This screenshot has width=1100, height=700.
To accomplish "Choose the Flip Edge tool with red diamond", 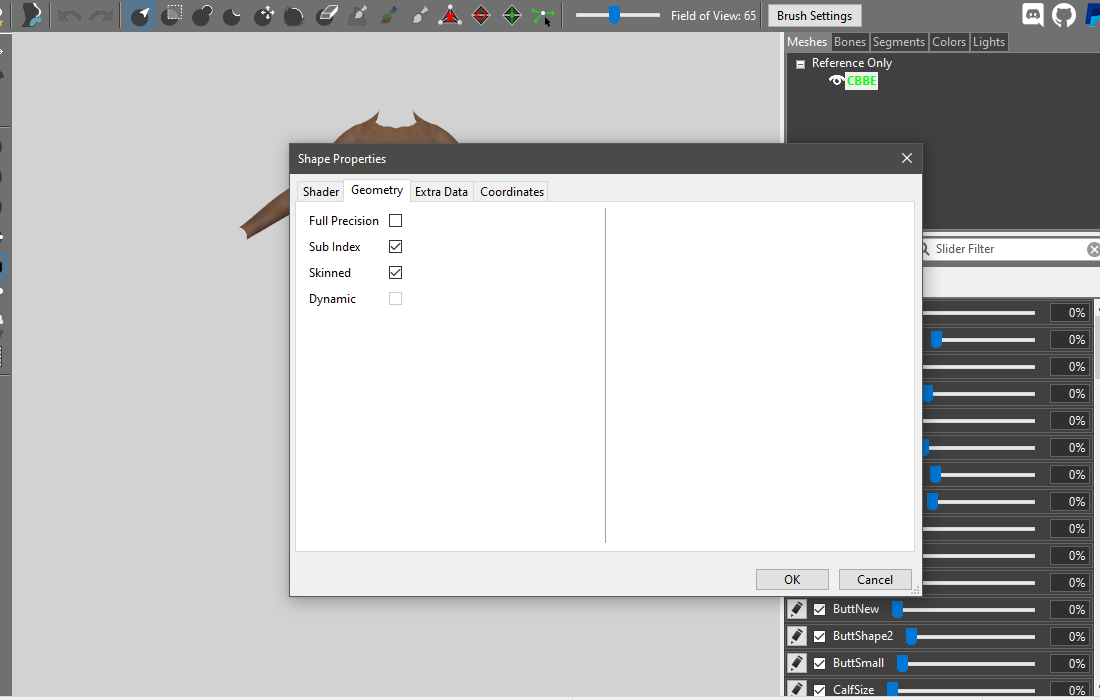I will (x=481, y=15).
